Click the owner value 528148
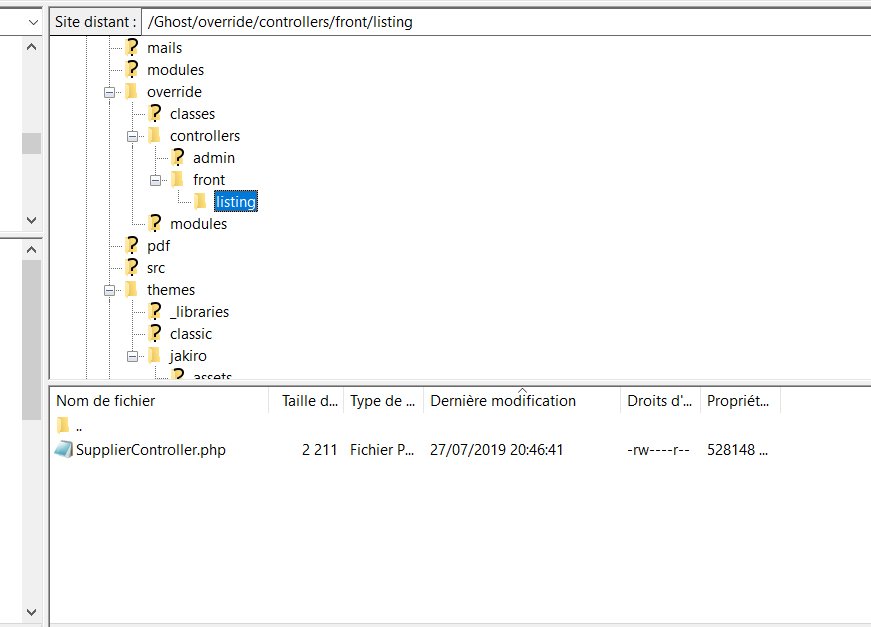The width and height of the screenshot is (871, 627). [x=737, y=450]
